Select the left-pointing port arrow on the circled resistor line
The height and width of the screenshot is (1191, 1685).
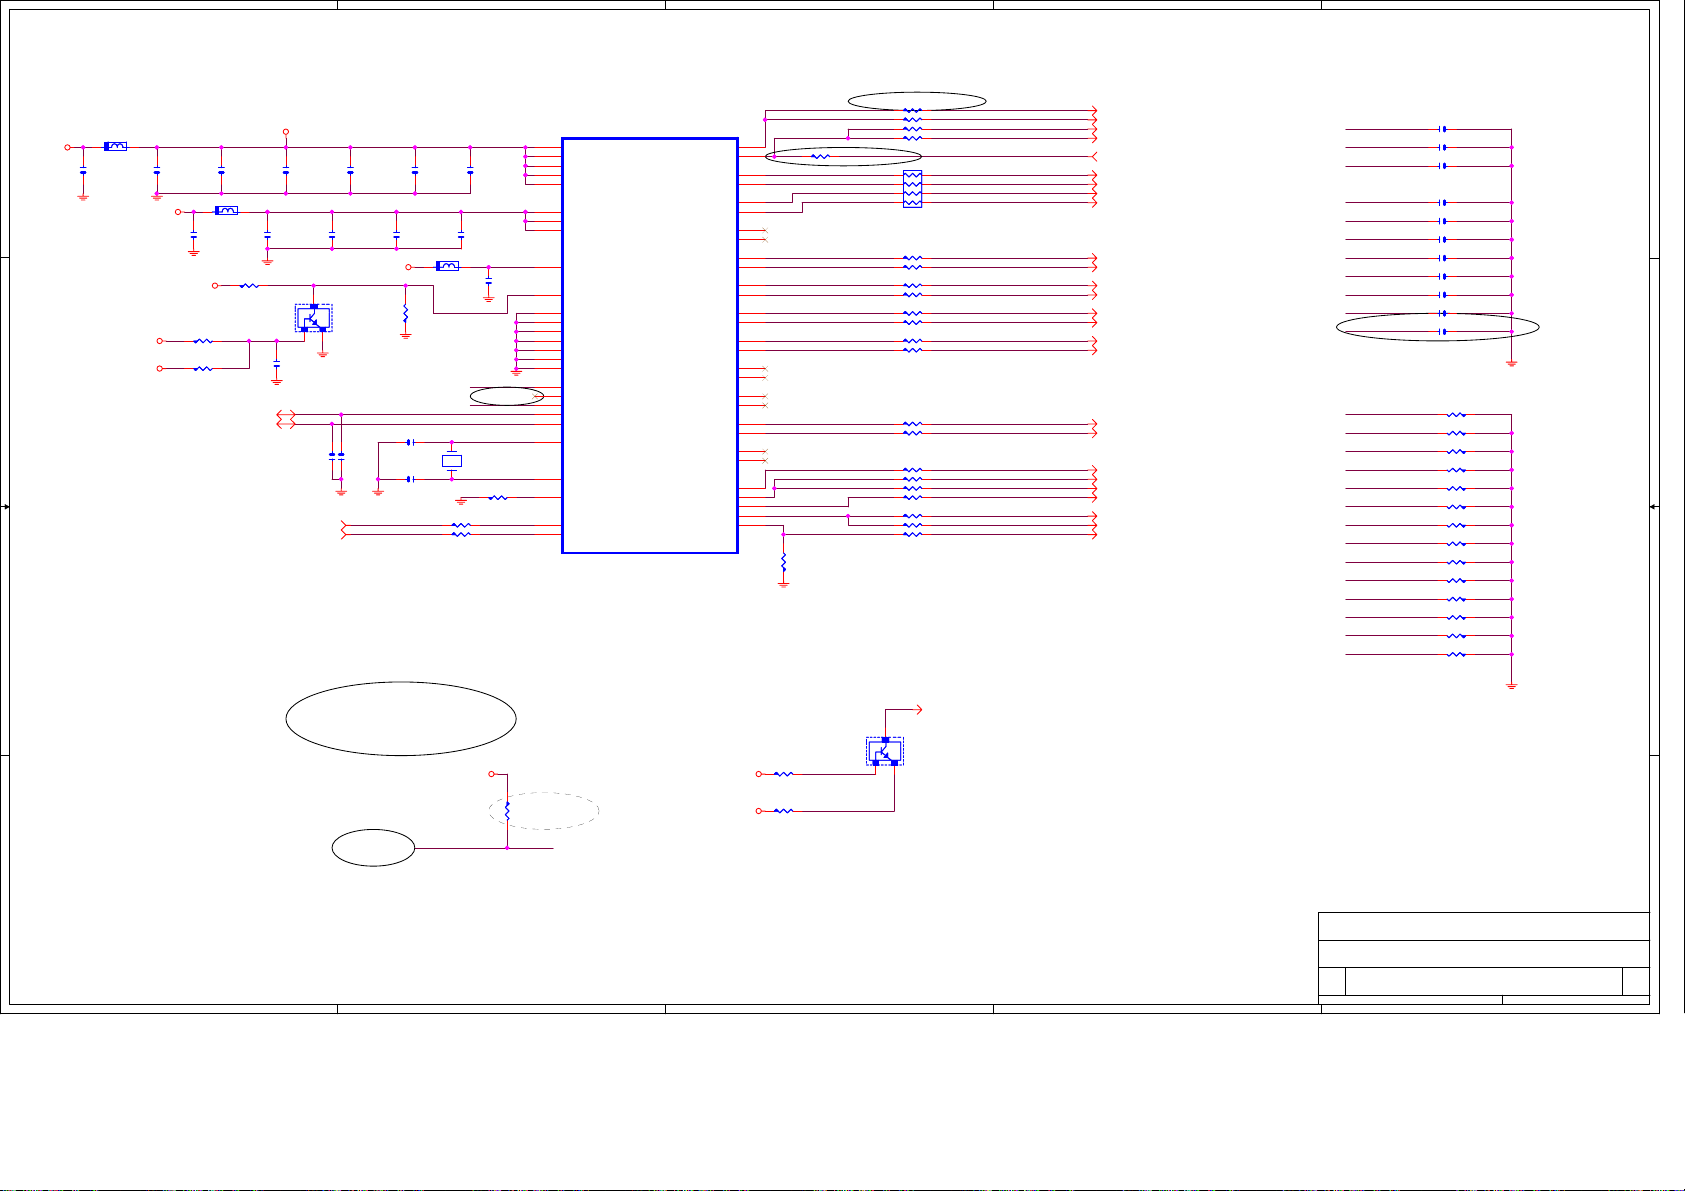coord(1095,156)
